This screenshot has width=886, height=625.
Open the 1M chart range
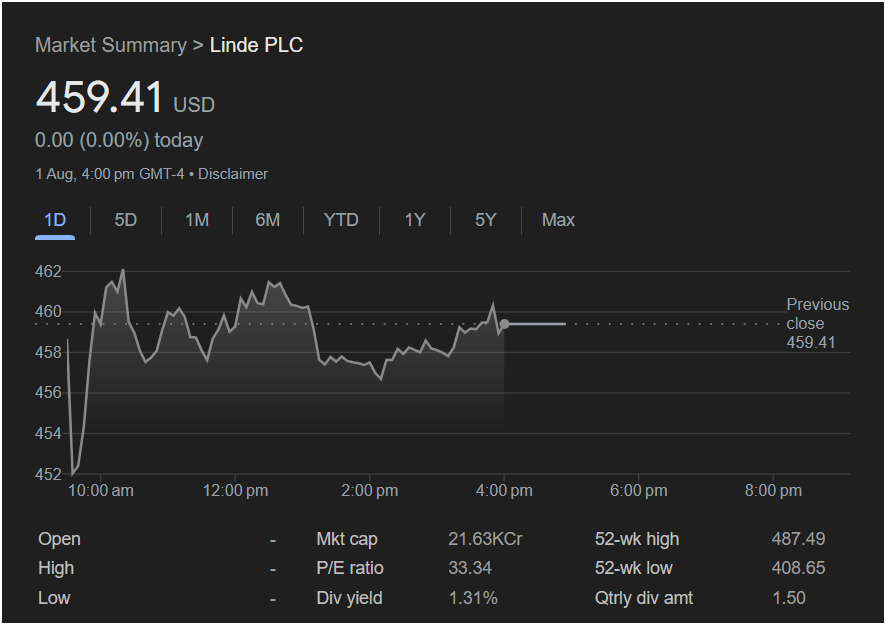click(197, 220)
